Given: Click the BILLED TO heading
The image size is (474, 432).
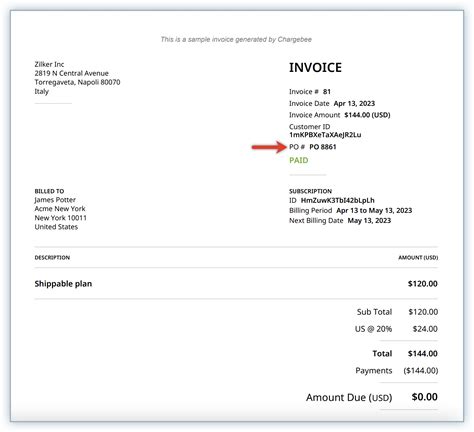Looking at the screenshot, I should (49, 191).
